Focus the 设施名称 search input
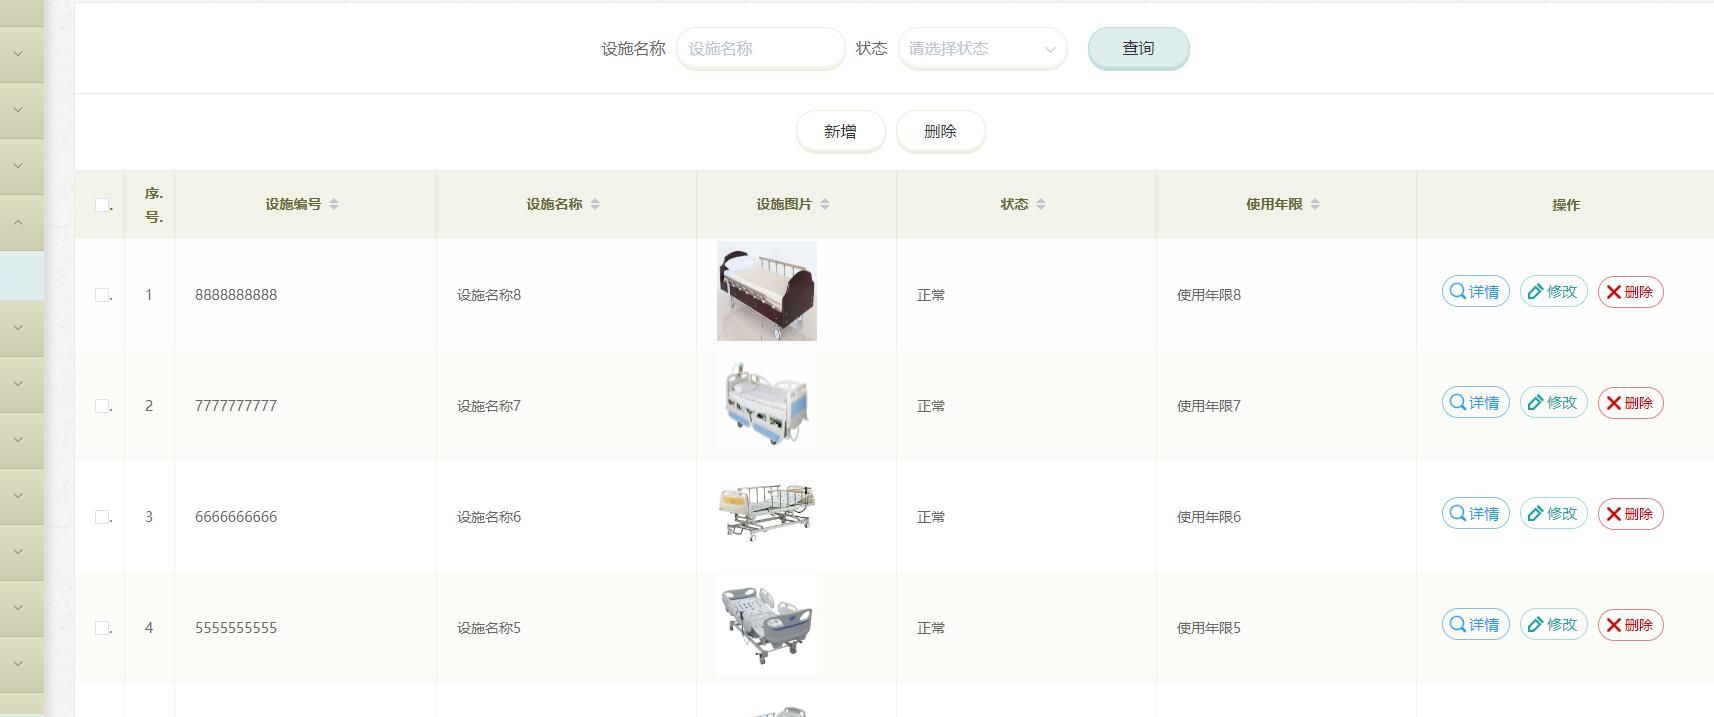 point(760,48)
